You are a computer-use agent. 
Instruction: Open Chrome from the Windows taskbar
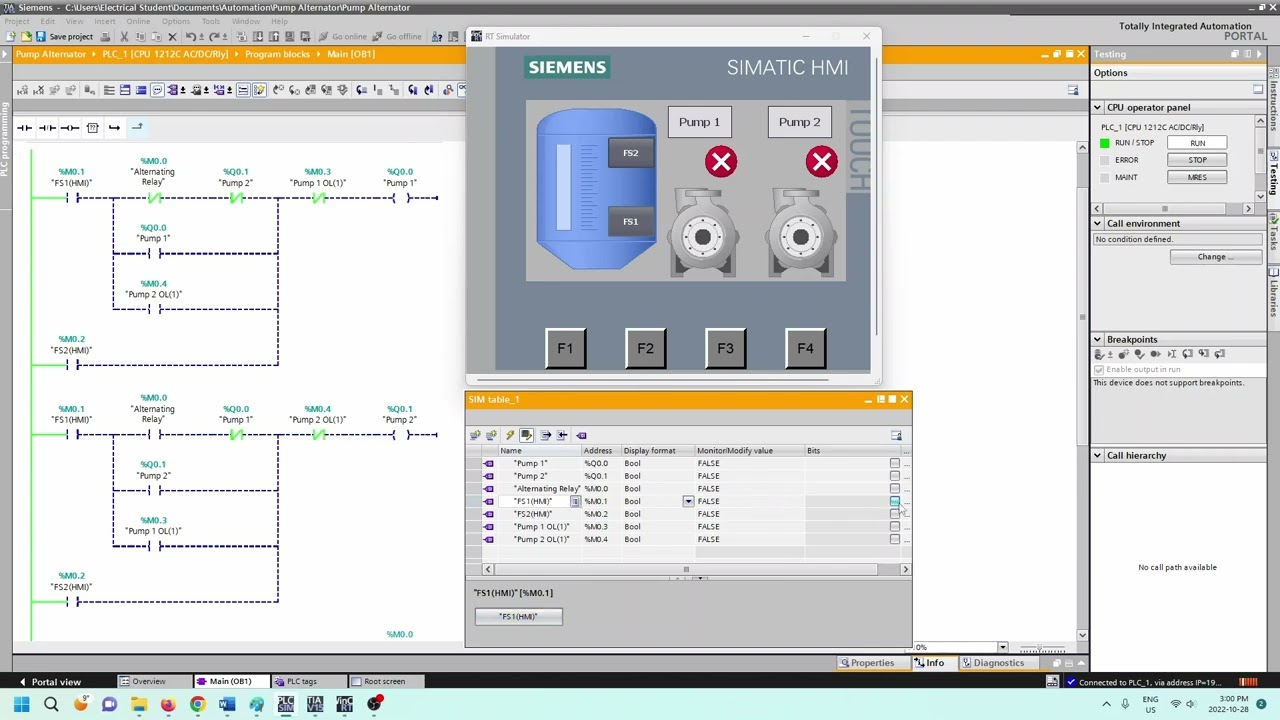point(197,704)
